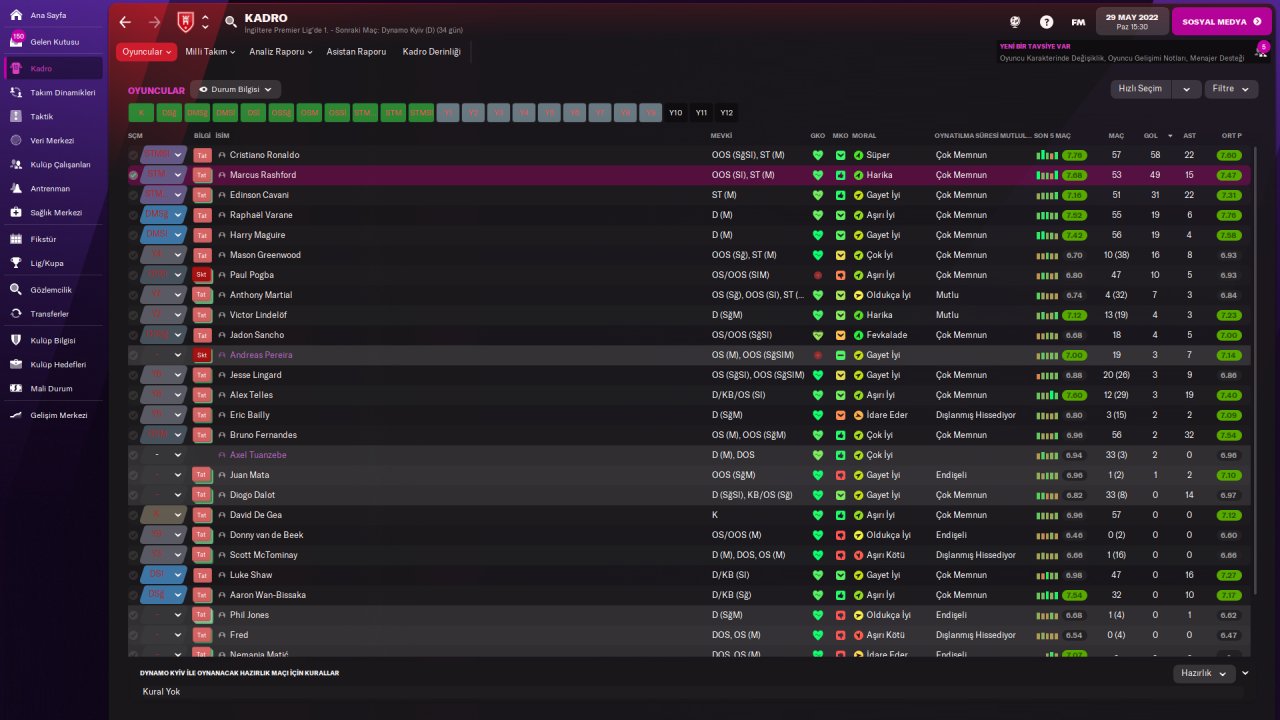Expand the arrow beside Hızlı Seçim

[1186, 89]
